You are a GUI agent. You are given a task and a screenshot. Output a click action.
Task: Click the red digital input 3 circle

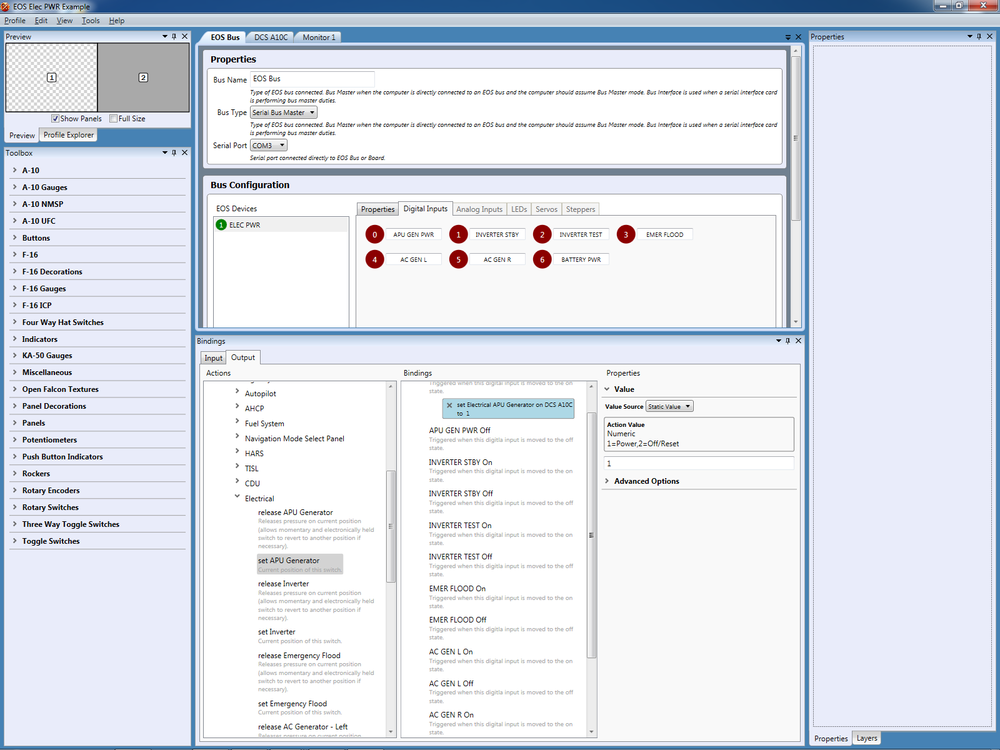click(x=626, y=234)
